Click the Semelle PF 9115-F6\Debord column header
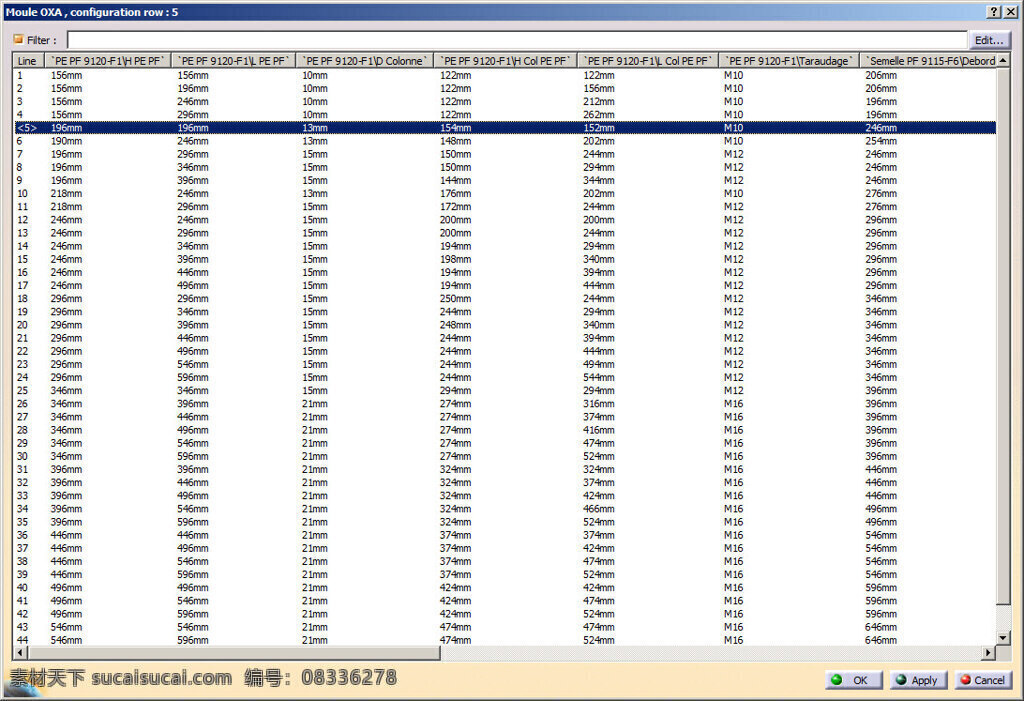 point(928,61)
